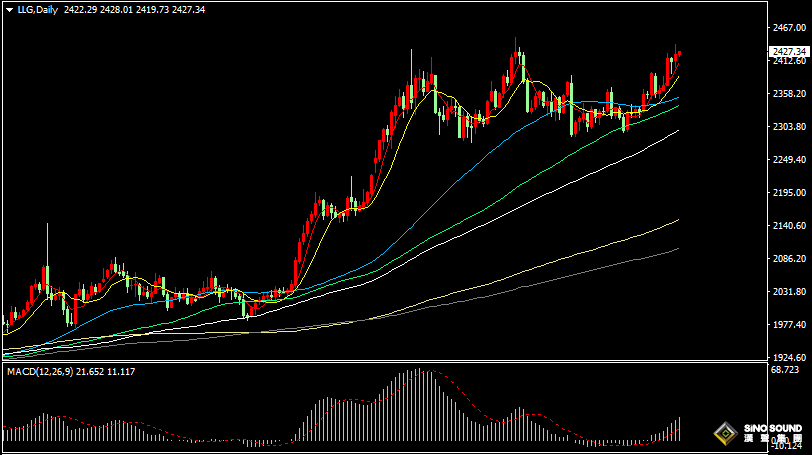Click the 68.723 MACD scale value
Screen dimensions: 812x455
click(x=787, y=371)
